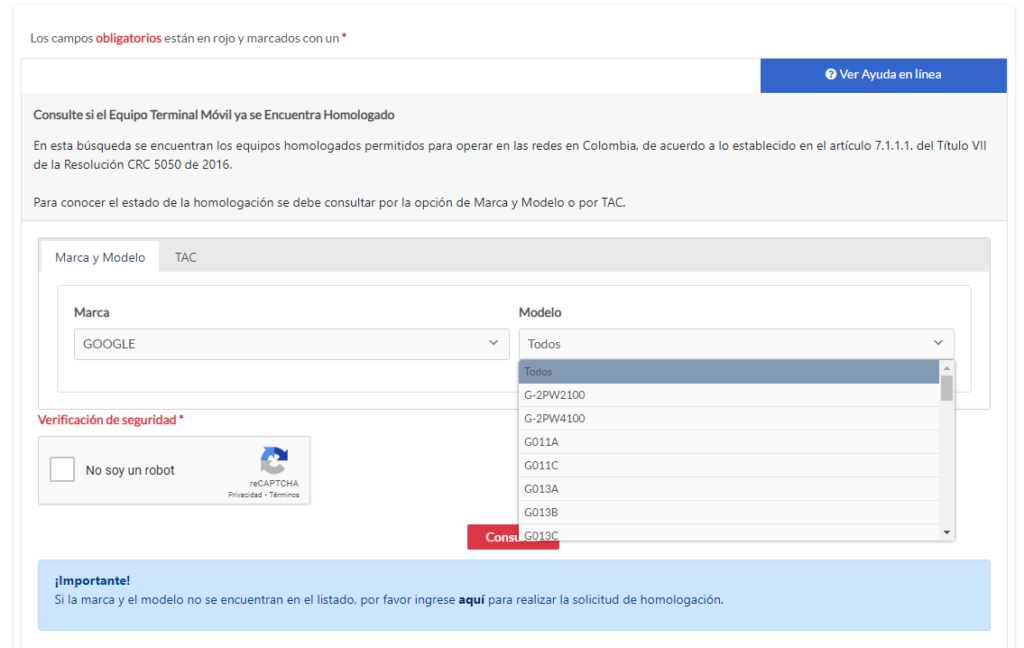
Task: Open the Marca dropdown showing GOOGLE
Action: coord(290,344)
